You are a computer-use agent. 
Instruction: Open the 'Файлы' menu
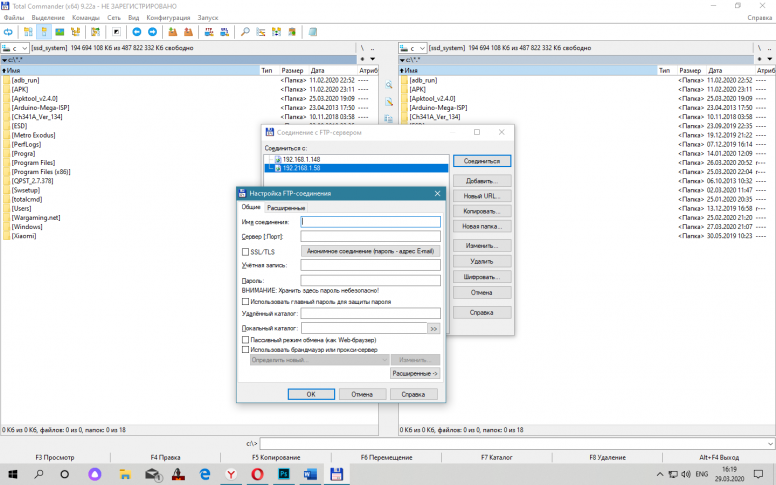pyautogui.click(x=13, y=17)
